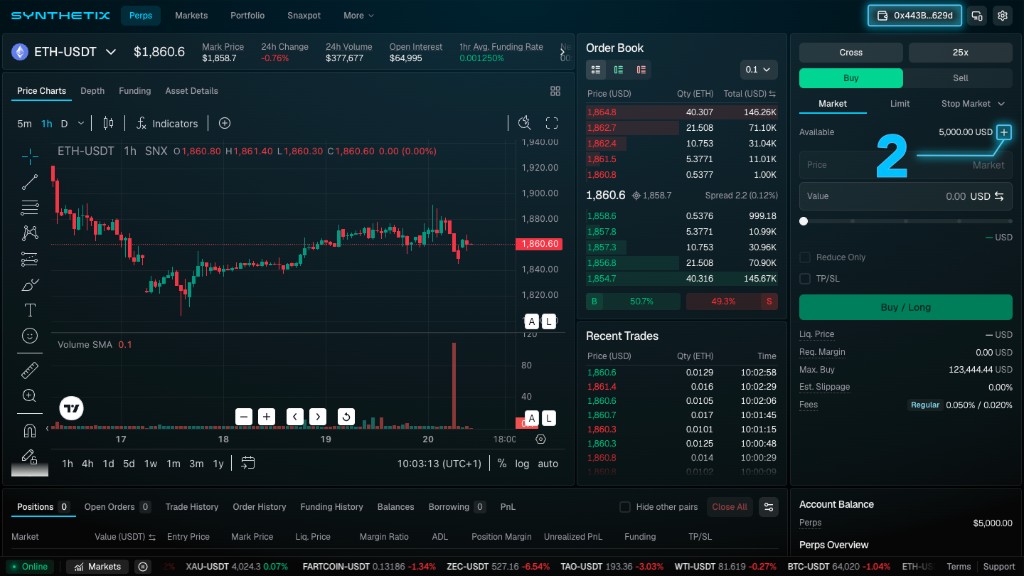
Task: Open the Stop Market order type dropdown
Action: click(x=972, y=104)
